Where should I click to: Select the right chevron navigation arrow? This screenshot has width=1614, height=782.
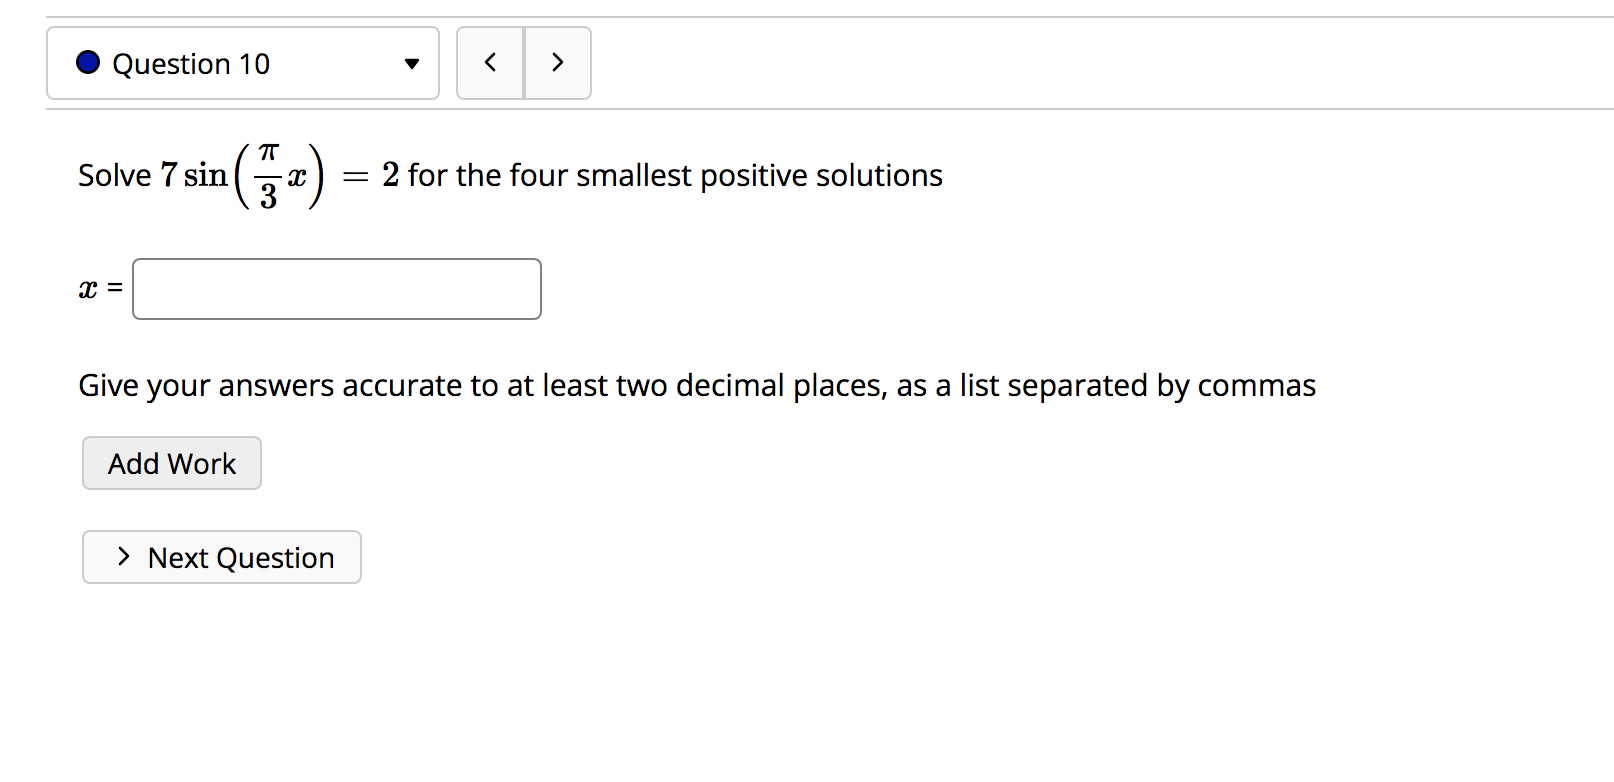click(x=557, y=62)
